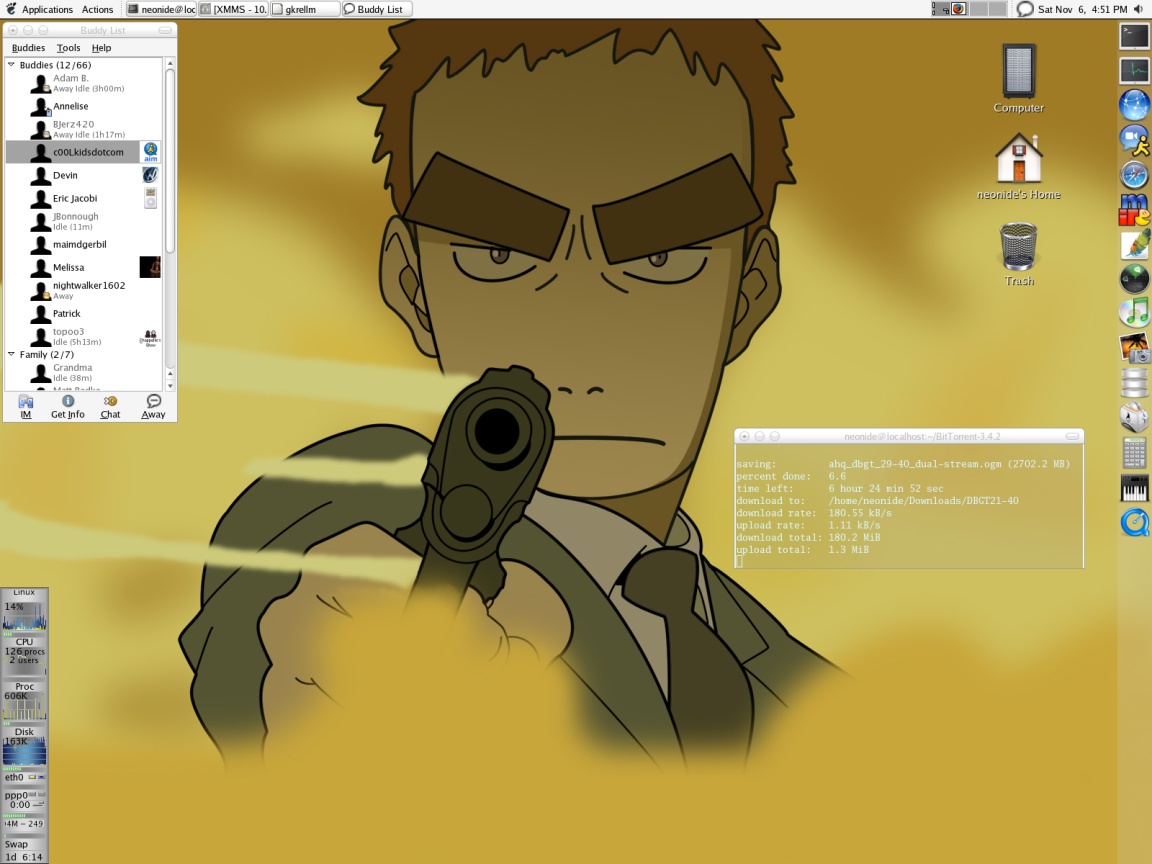Select buddy BJerz420
The width and height of the screenshot is (1152, 864).
[84, 129]
